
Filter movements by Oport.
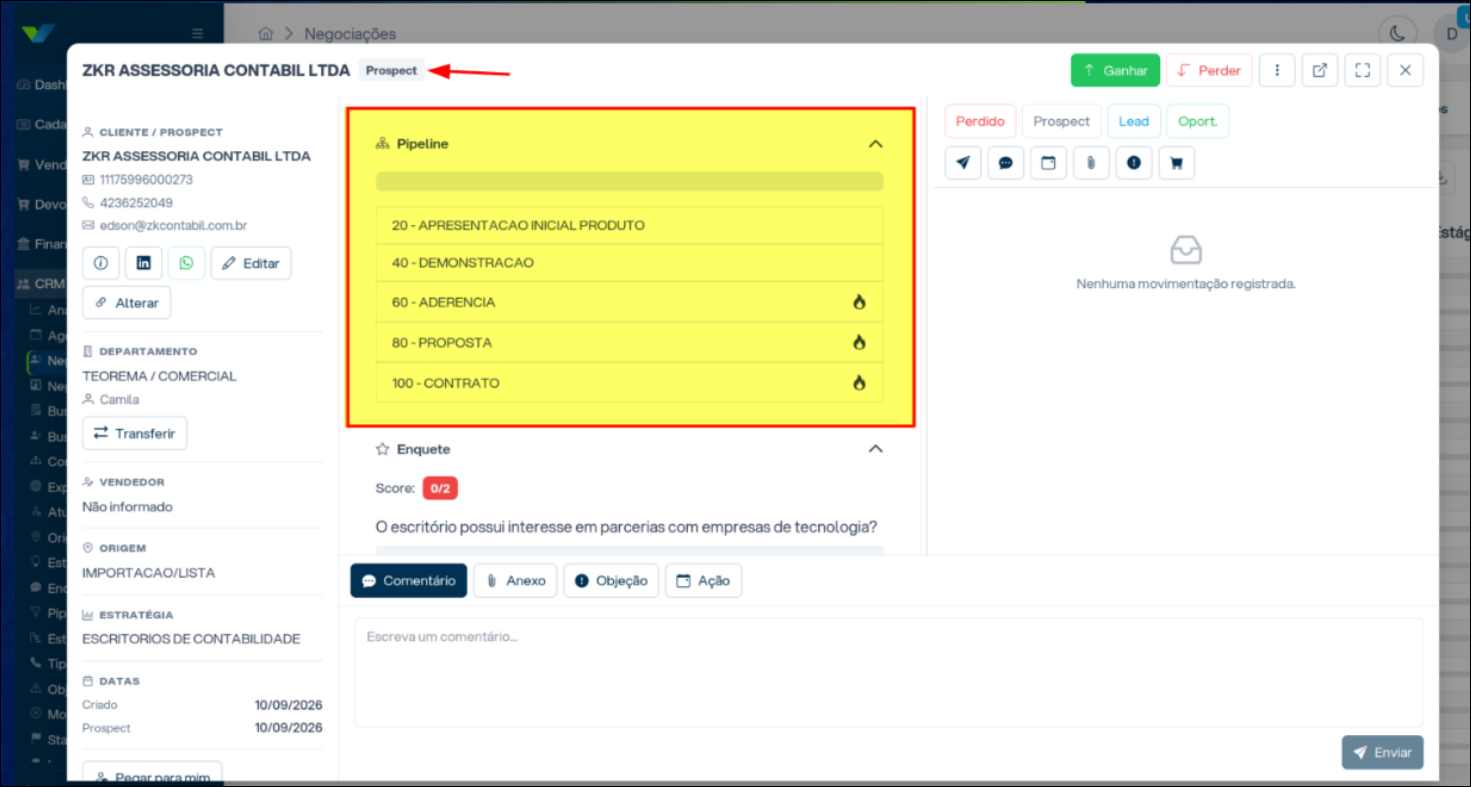(x=1198, y=121)
